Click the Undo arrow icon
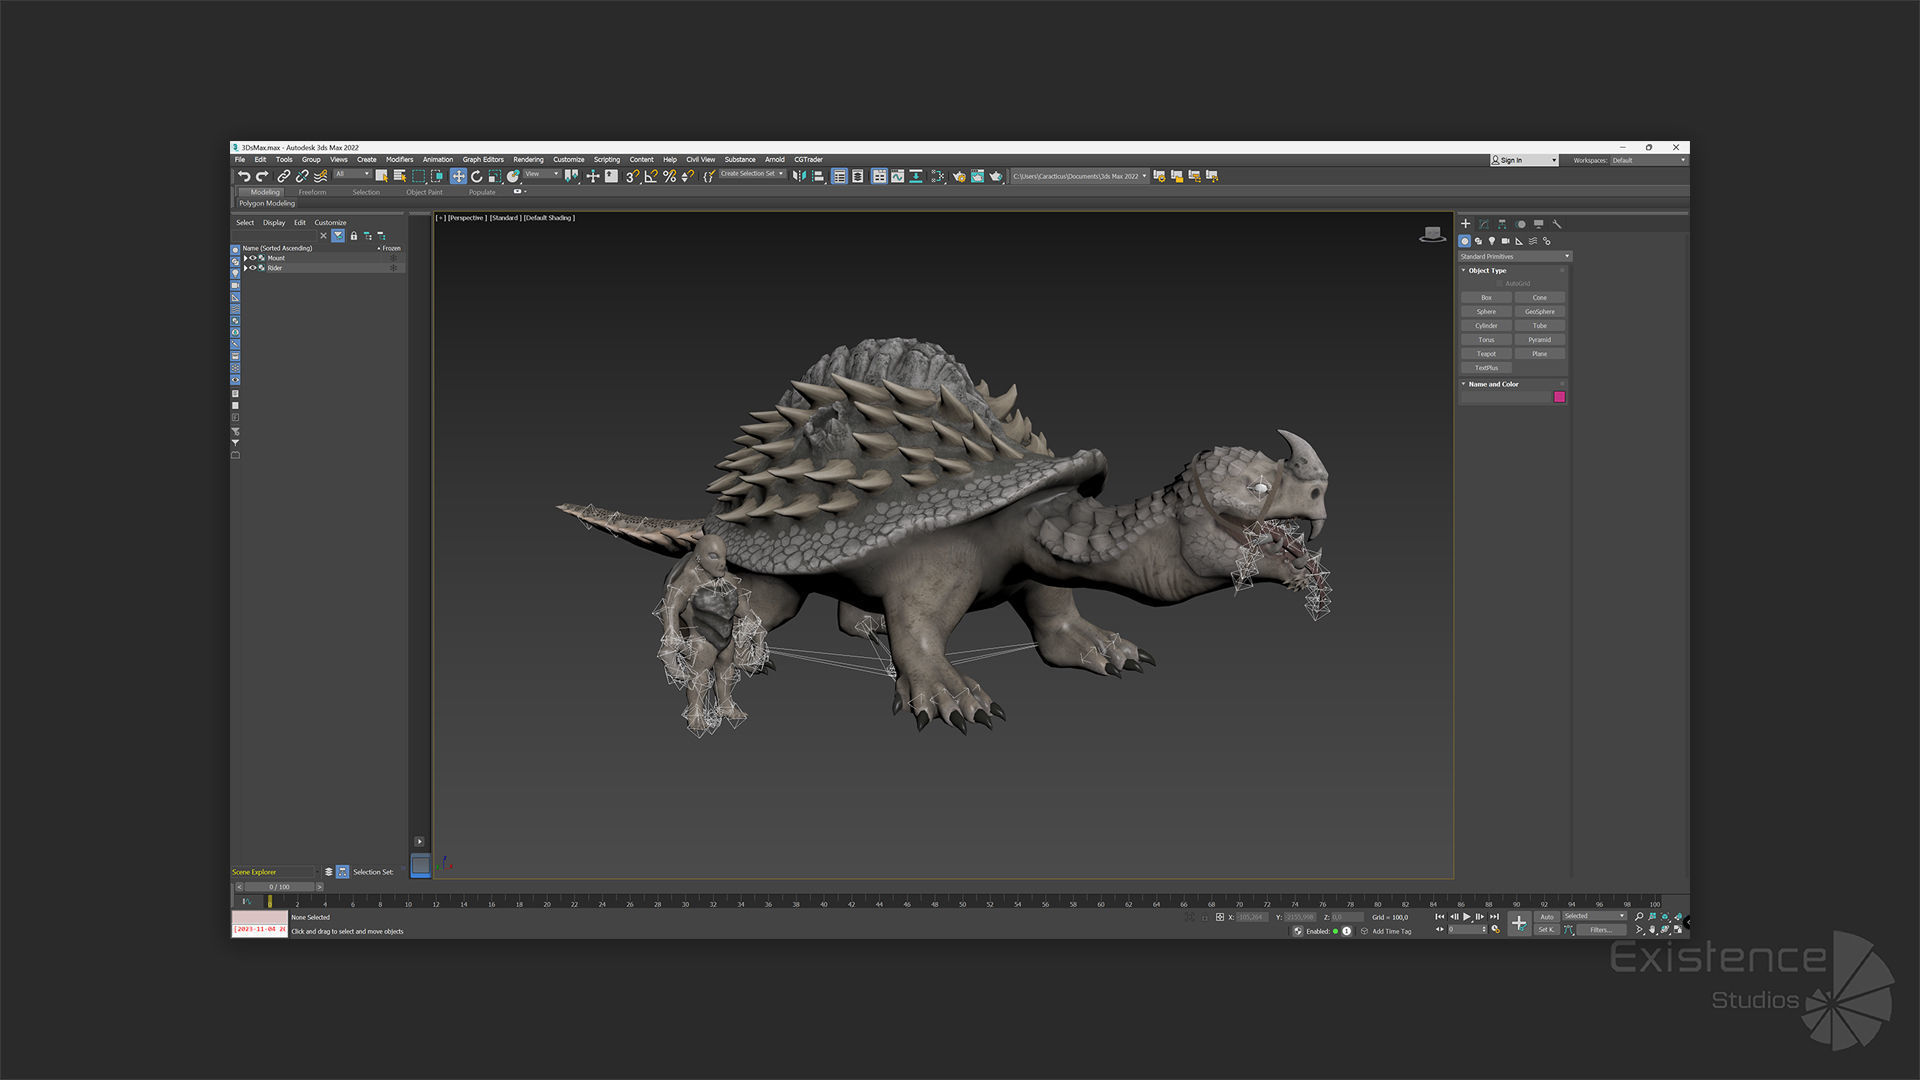Screen dimensions: 1920x1080 (244, 176)
